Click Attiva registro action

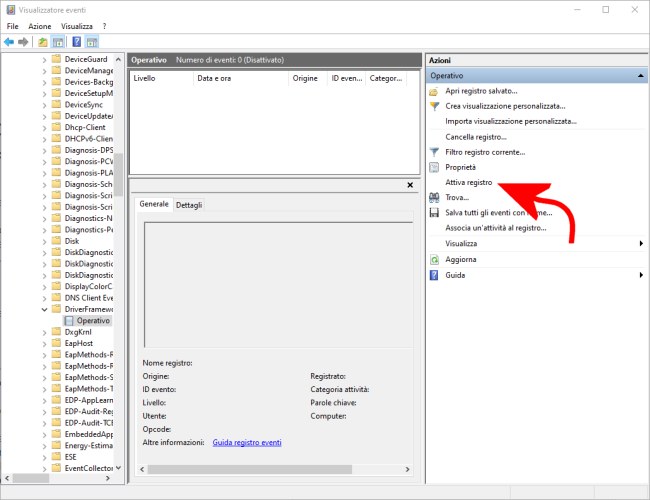[468, 182]
